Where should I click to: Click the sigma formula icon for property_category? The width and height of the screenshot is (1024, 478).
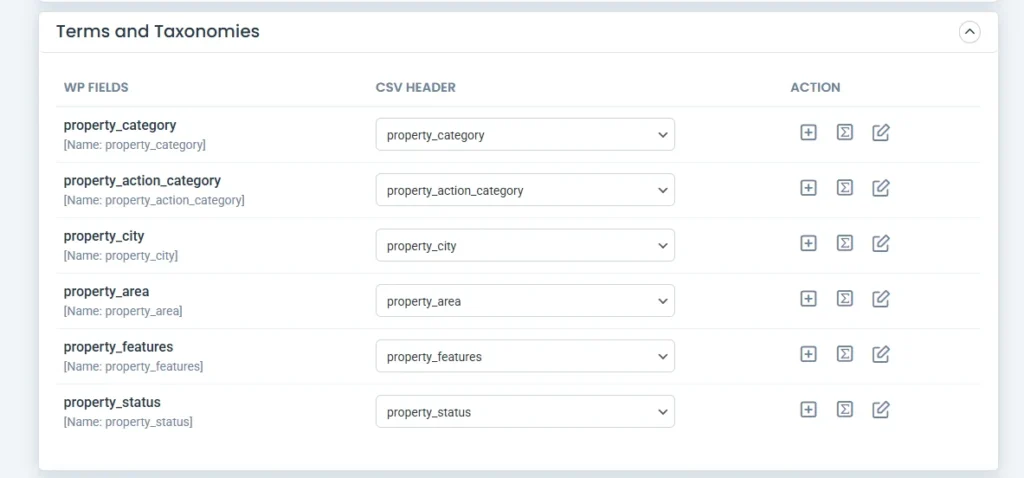[845, 132]
